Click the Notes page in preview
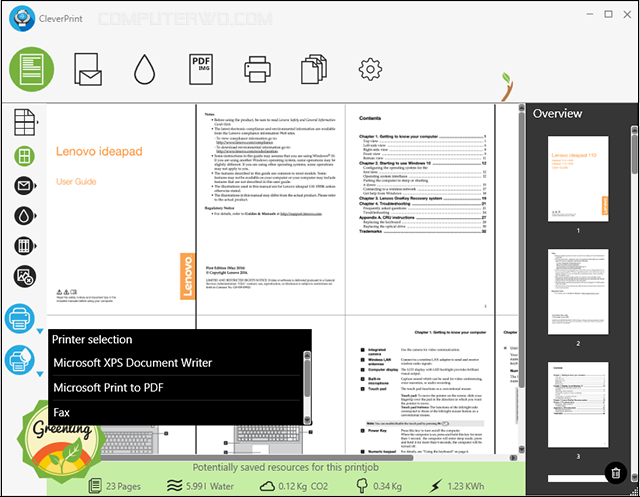Screen dimensions: 640x497 click(271, 209)
